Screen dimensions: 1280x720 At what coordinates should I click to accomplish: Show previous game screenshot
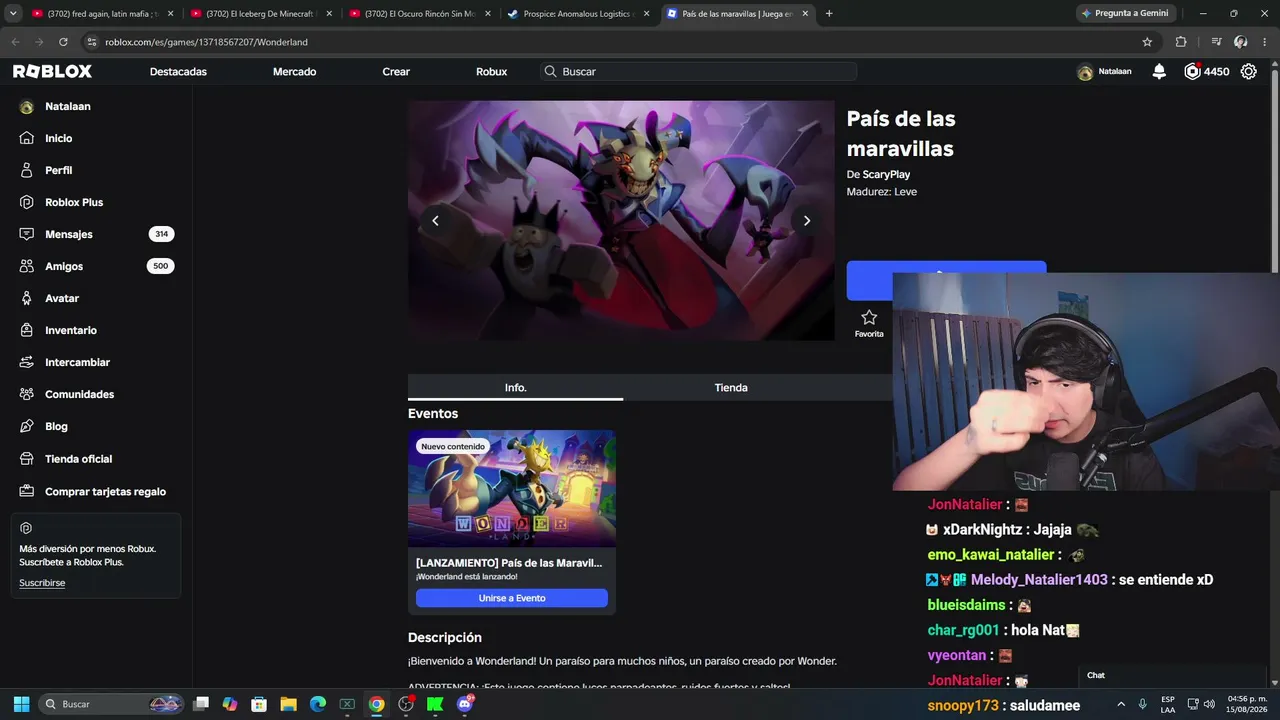click(x=435, y=221)
